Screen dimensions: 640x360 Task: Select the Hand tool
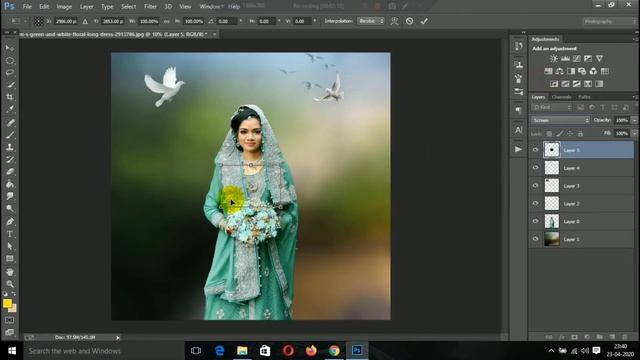[9, 272]
